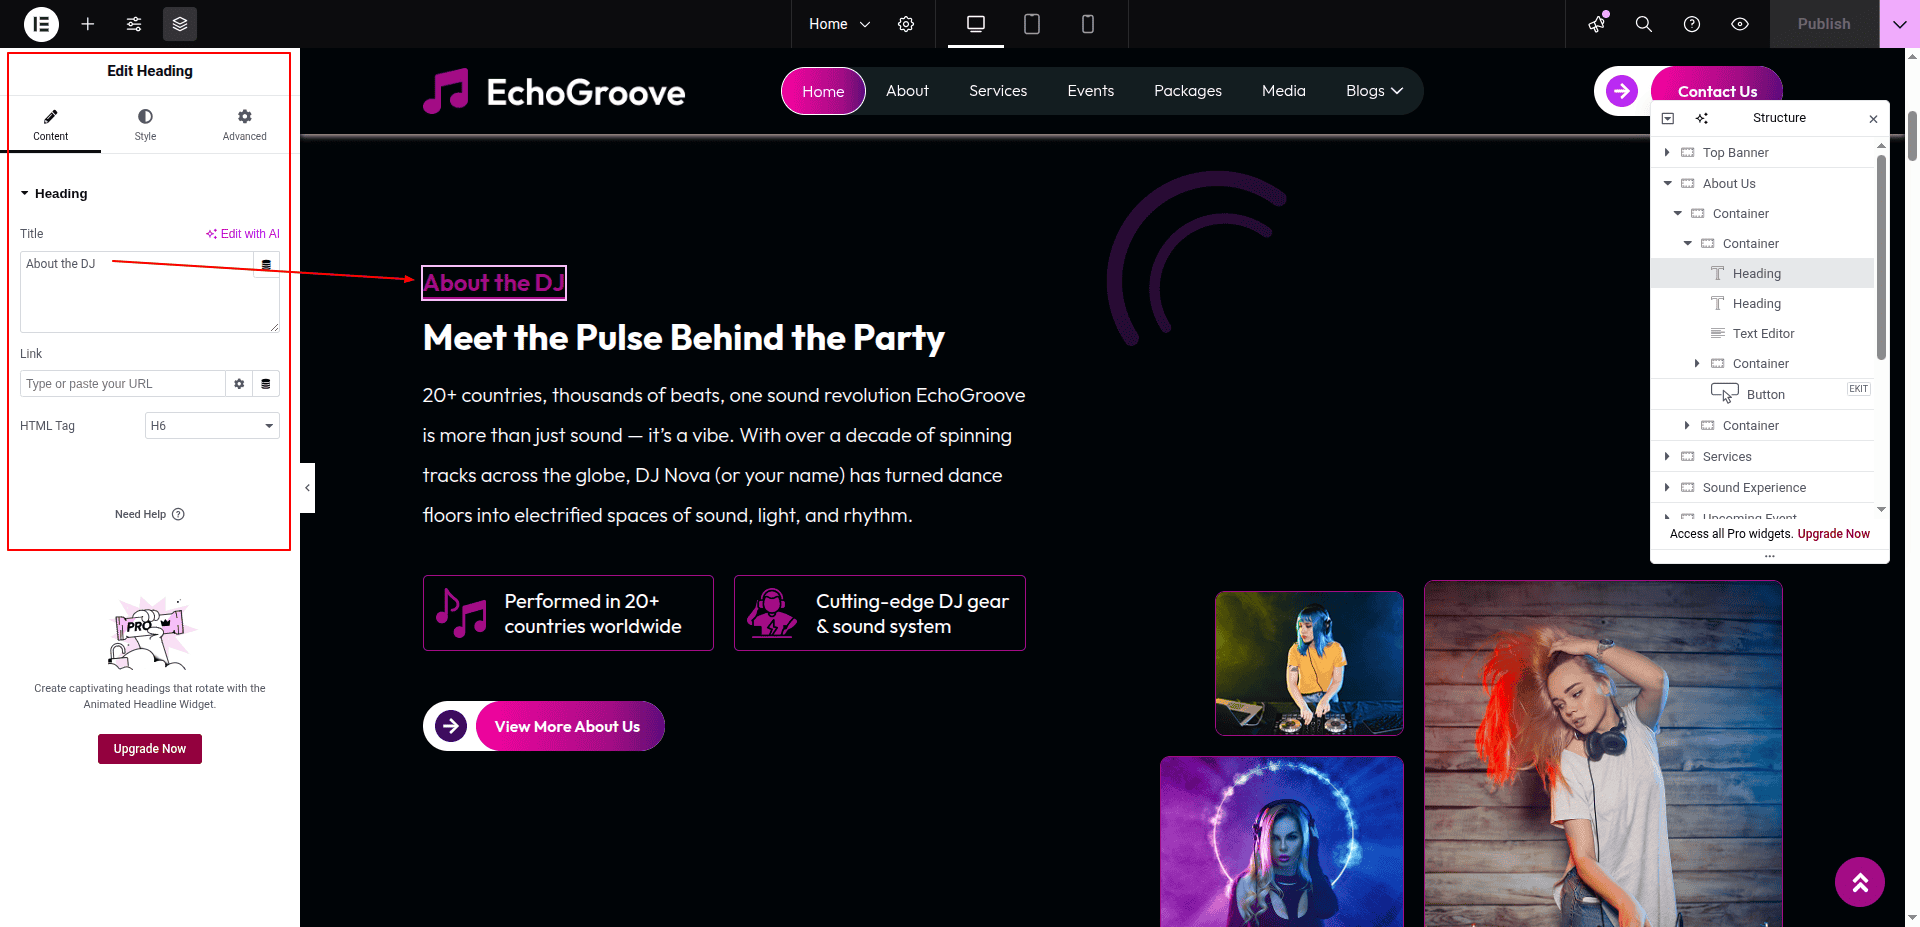Click the Upgrade Now button
Screen dimensions: 1920x927
150,749
